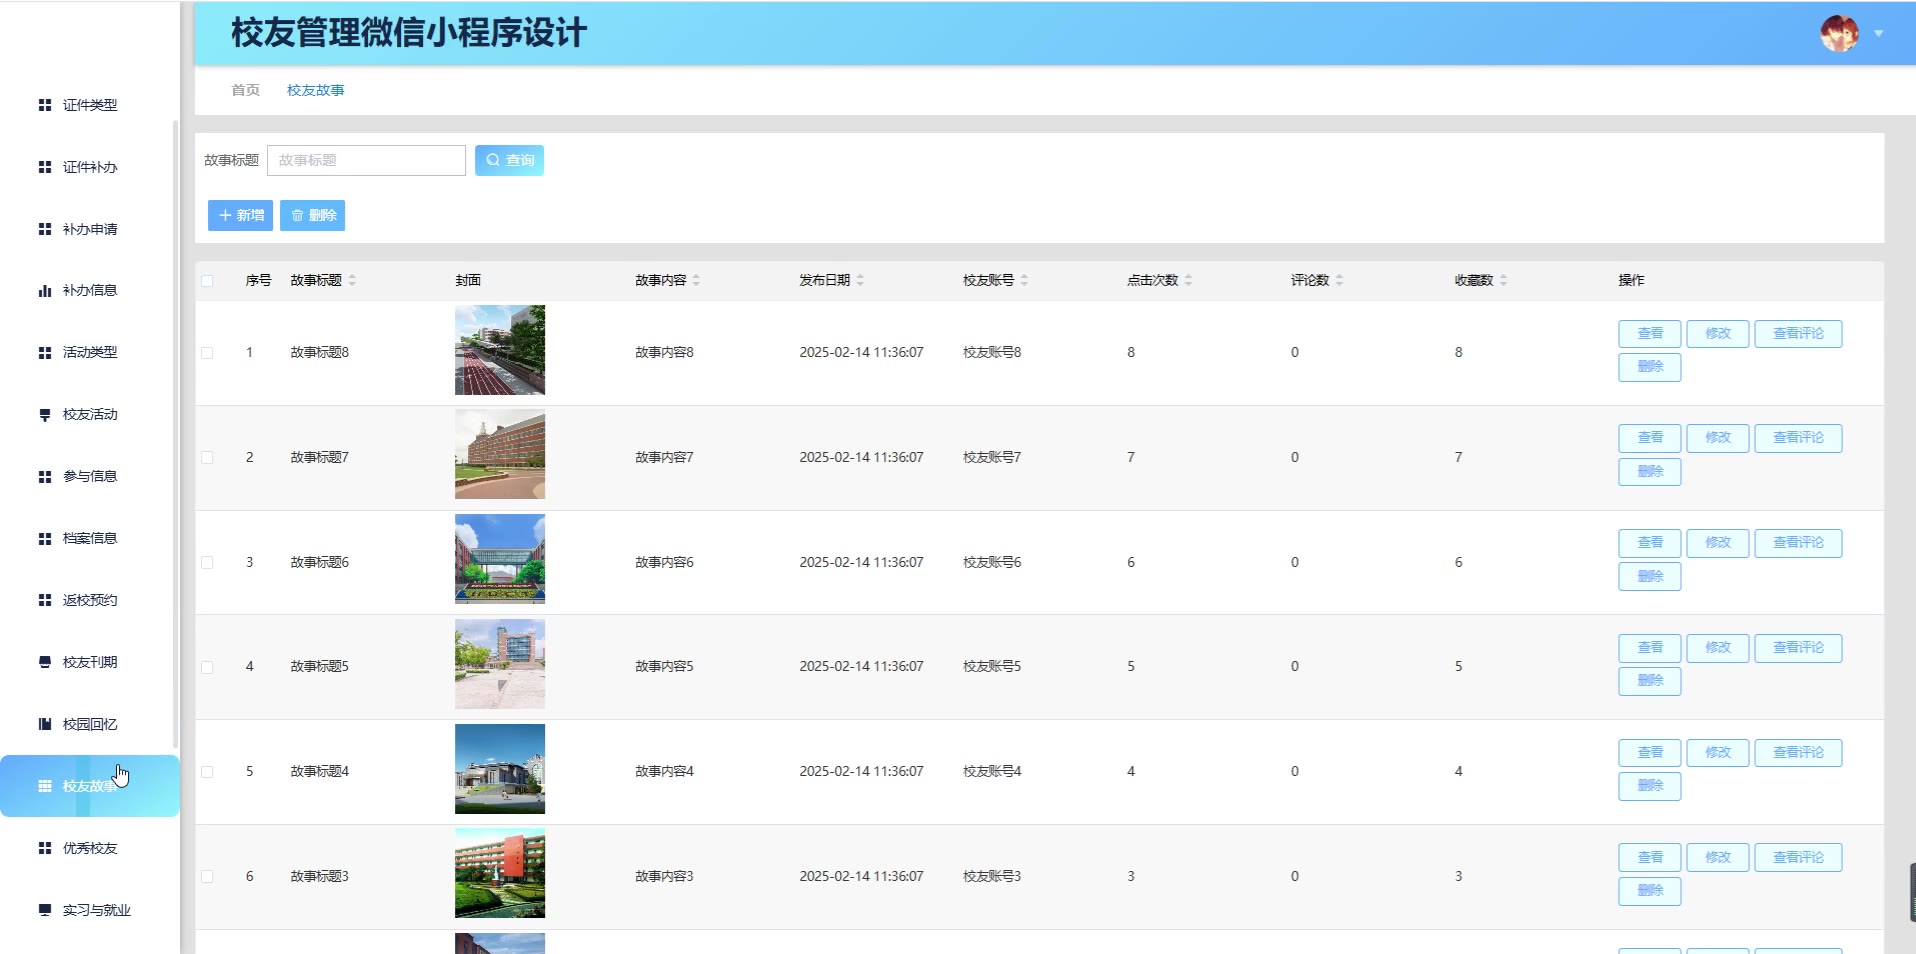Check the row for 故事标题8
Image resolution: width=1916 pixels, height=954 pixels.
pyautogui.click(x=207, y=353)
